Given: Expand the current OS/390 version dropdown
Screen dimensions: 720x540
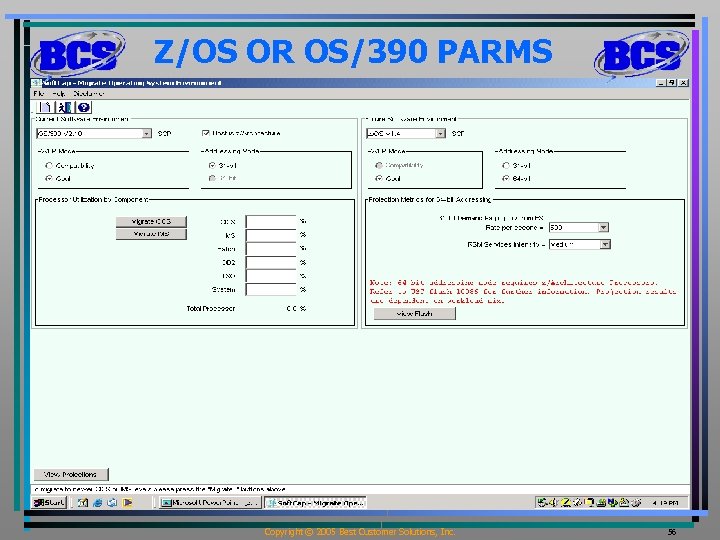Looking at the screenshot, I should click(146, 133).
